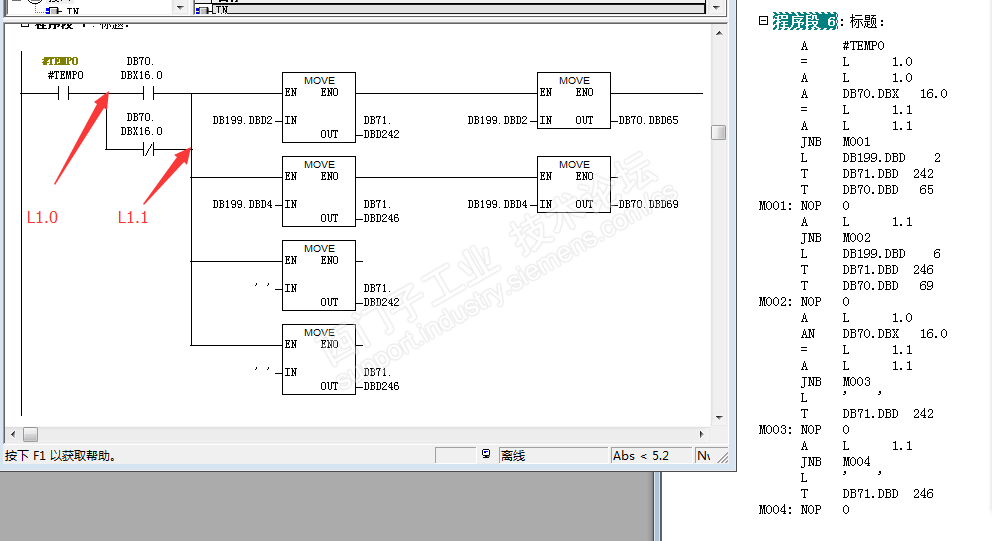Collapse the 程序段 6 STL listing
The image size is (992, 541).
coord(763,21)
